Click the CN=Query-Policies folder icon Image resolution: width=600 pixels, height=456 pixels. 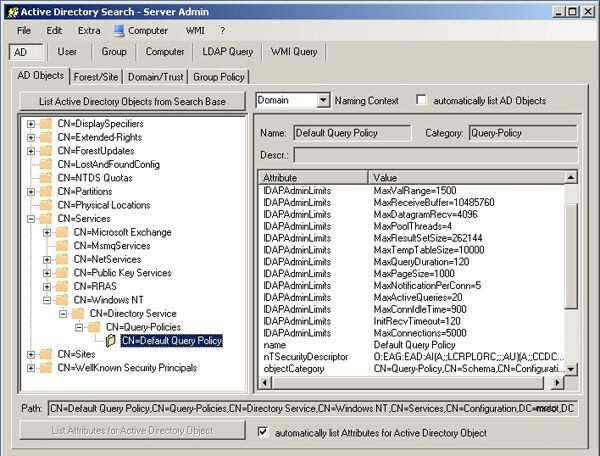click(x=96, y=327)
